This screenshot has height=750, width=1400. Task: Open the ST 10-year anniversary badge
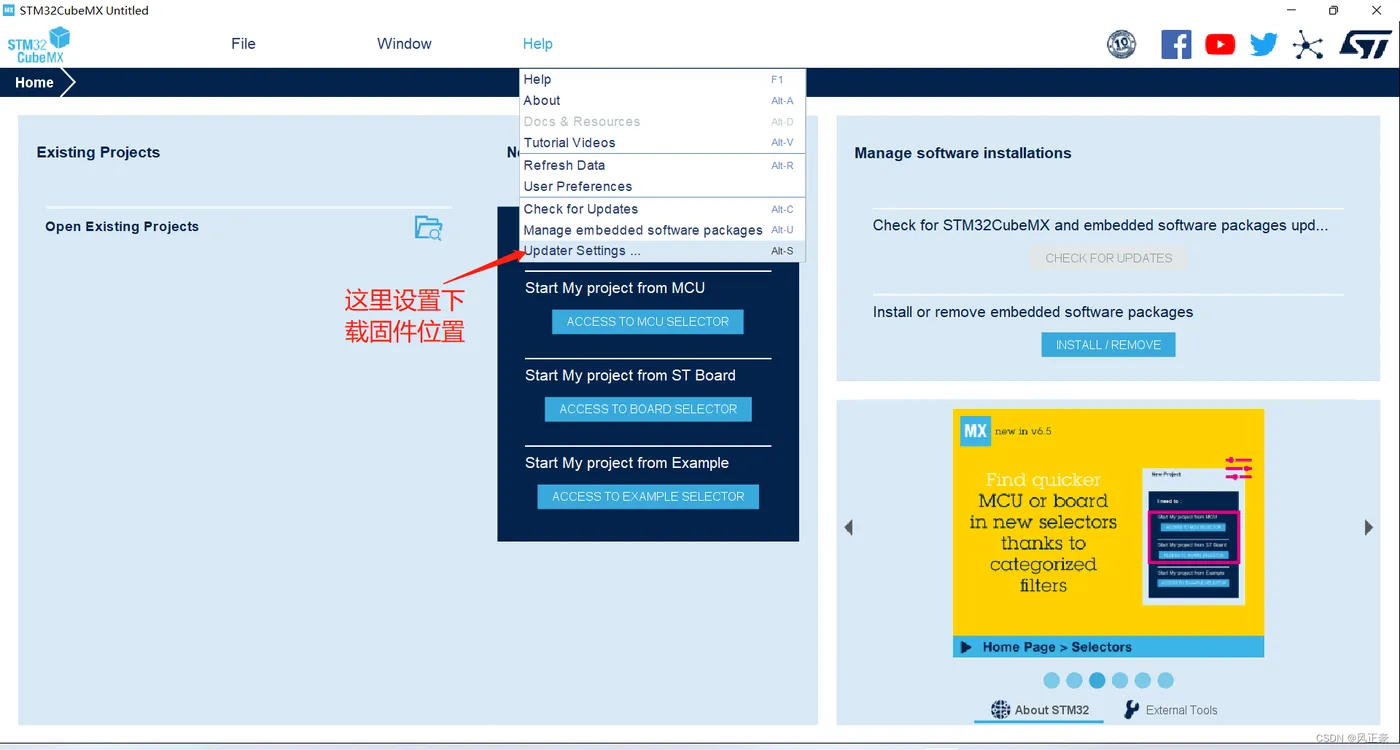[1121, 44]
